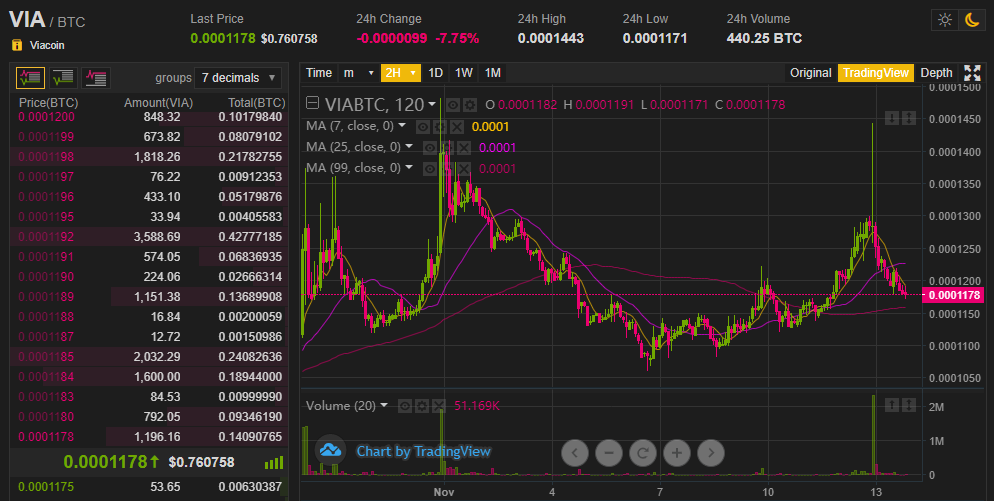The image size is (994, 501).
Task: Show buy and sell order book view
Action: click(x=31, y=77)
